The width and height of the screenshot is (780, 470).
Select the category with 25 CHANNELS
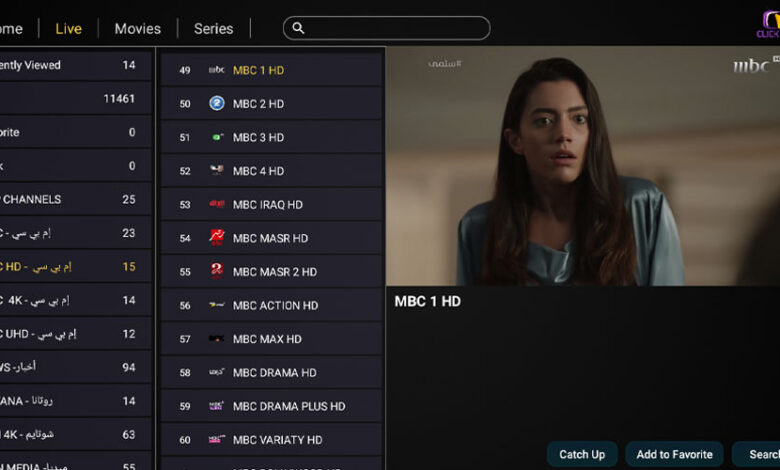[75, 199]
